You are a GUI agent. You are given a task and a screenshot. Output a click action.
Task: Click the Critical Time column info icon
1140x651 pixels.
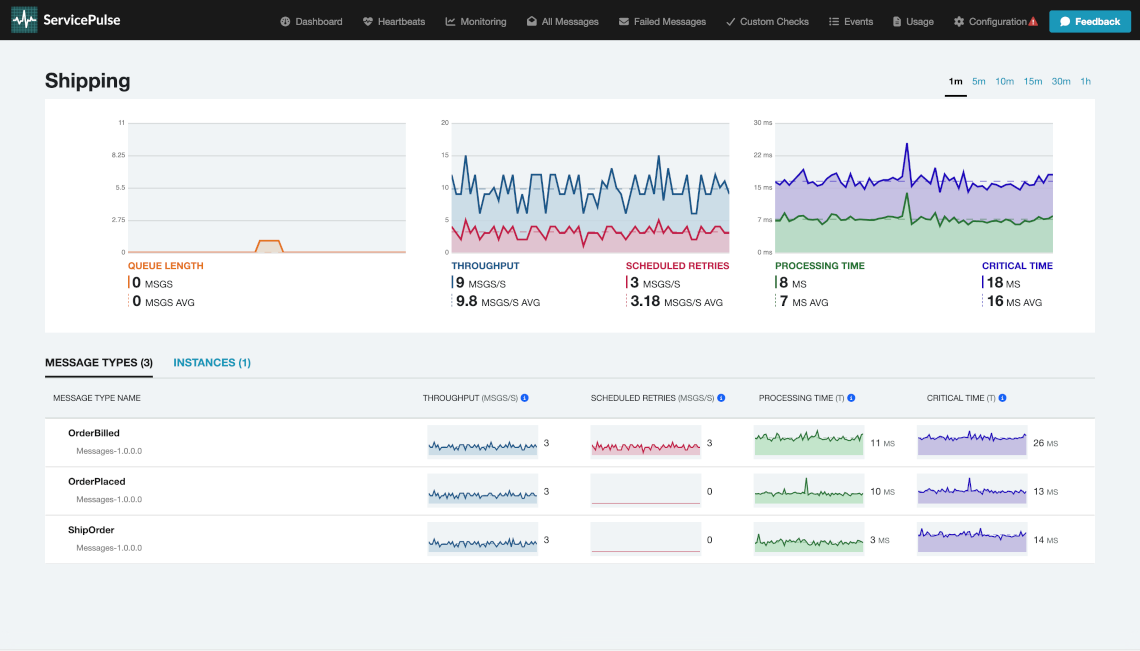[1002, 398]
